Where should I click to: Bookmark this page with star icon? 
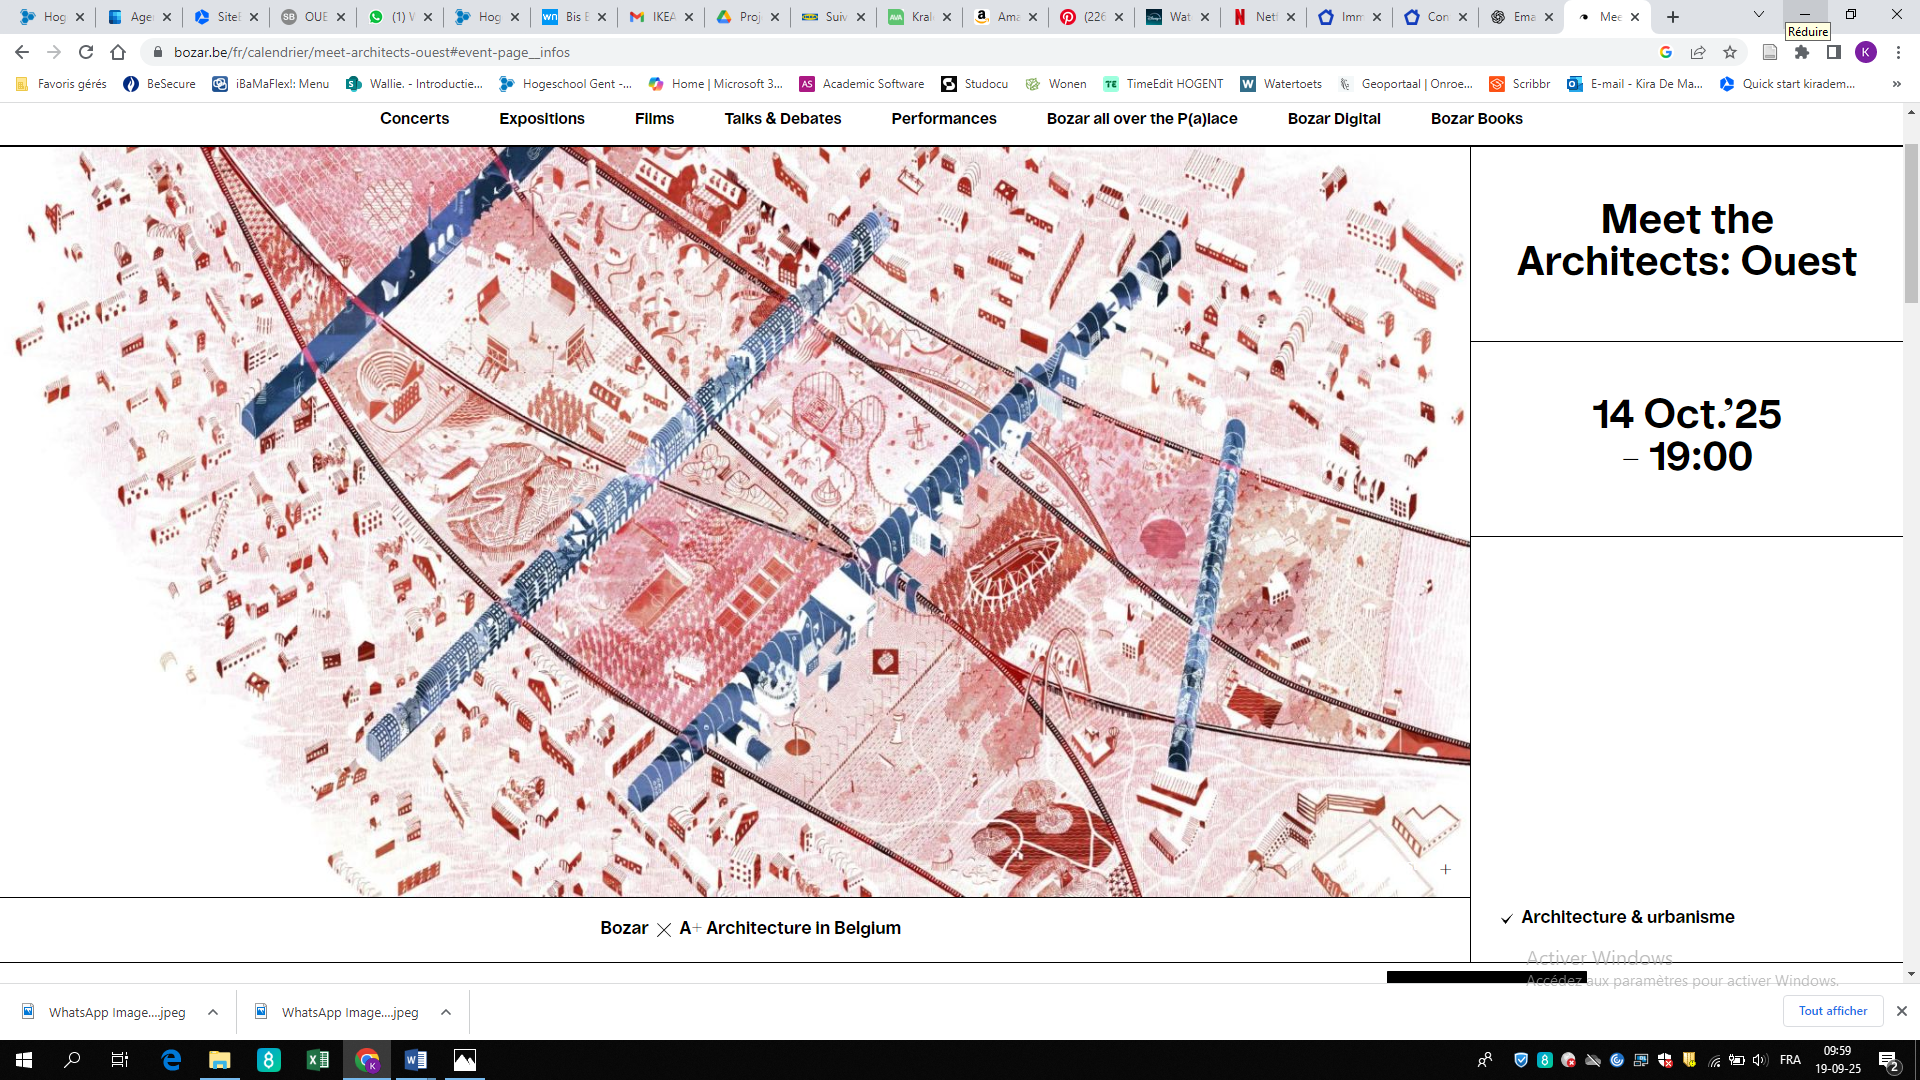(1730, 52)
